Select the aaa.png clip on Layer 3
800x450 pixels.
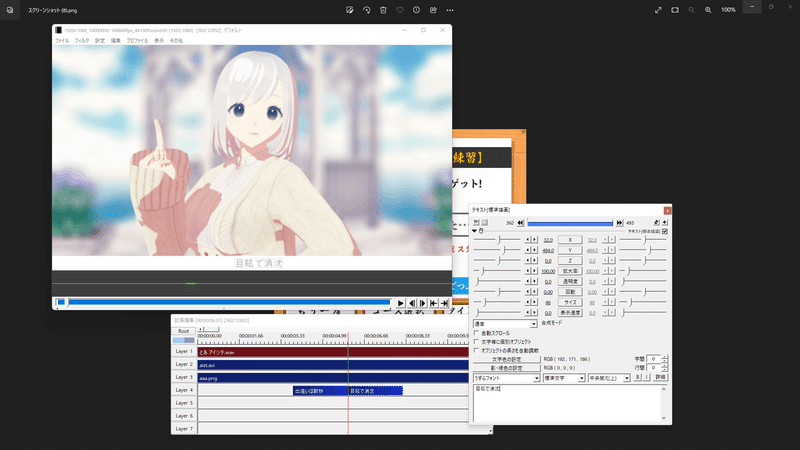point(333,378)
